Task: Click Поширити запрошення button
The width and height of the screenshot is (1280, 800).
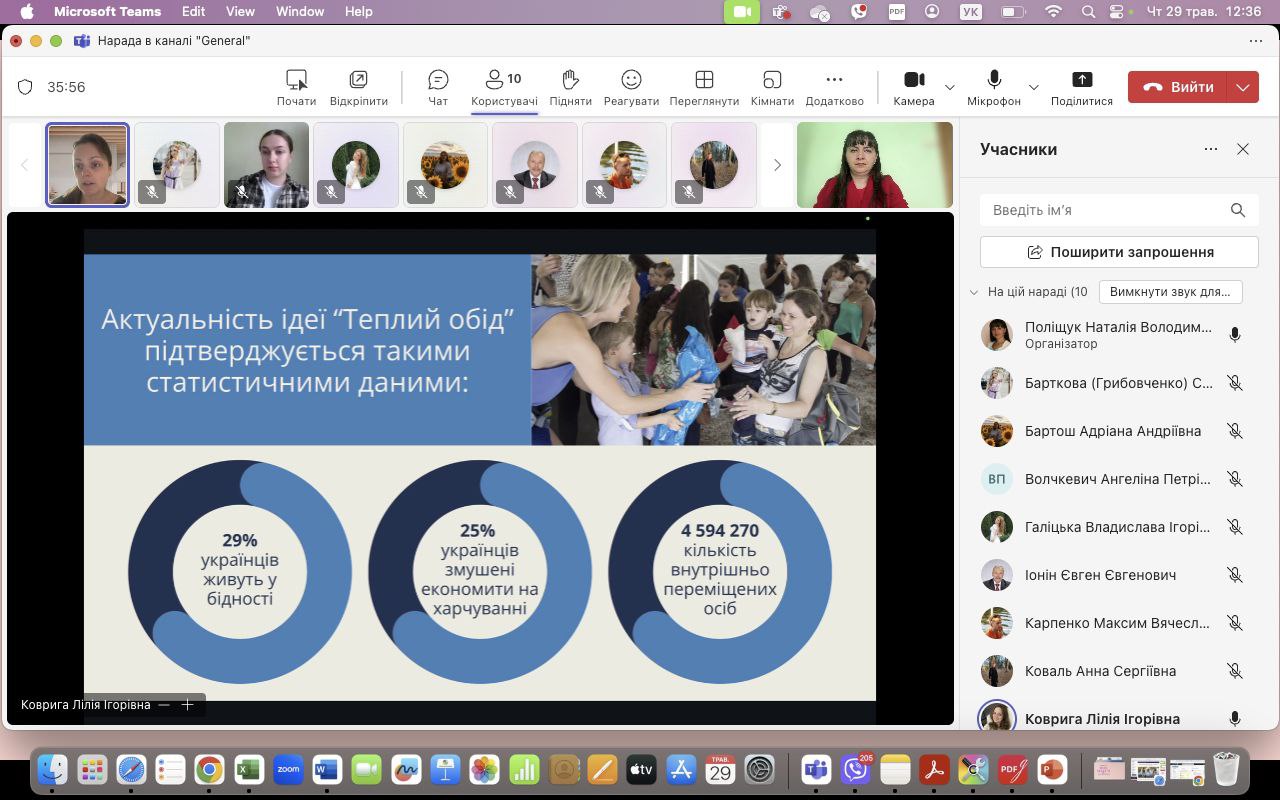Action: pyautogui.click(x=1119, y=252)
